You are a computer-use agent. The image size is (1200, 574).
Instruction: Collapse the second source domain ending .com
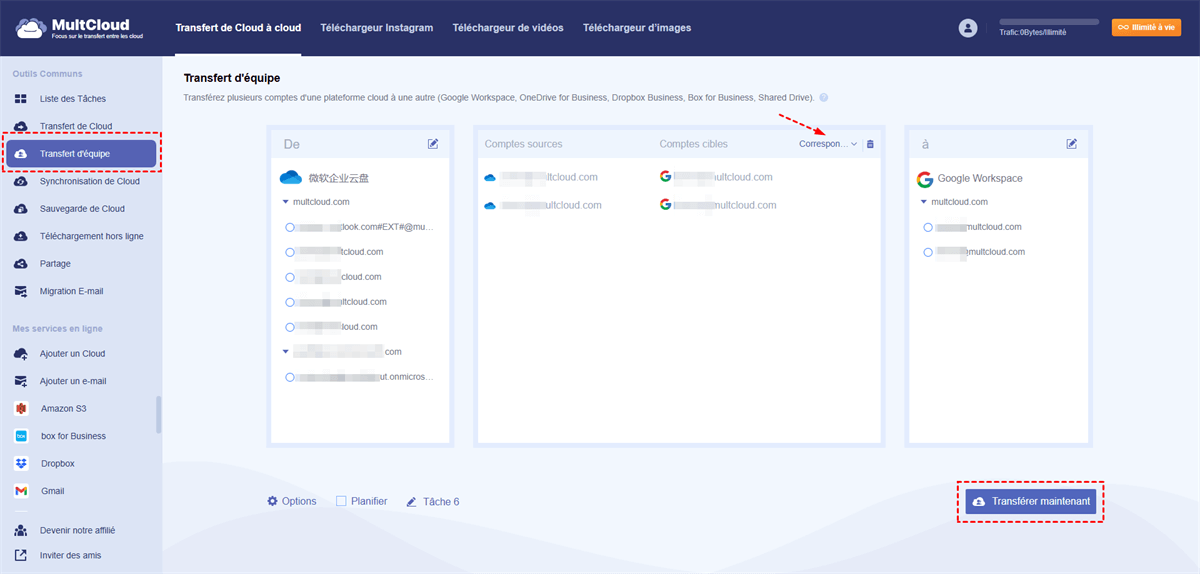[286, 352]
